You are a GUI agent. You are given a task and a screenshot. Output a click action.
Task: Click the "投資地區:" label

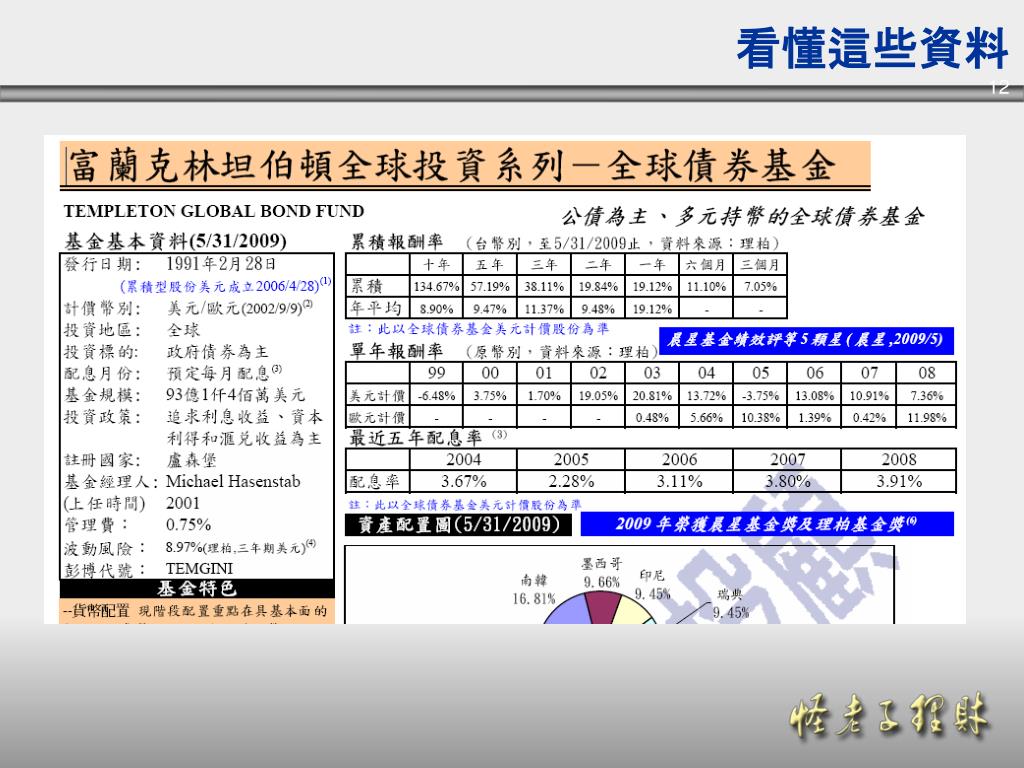click(x=102, y=330)
